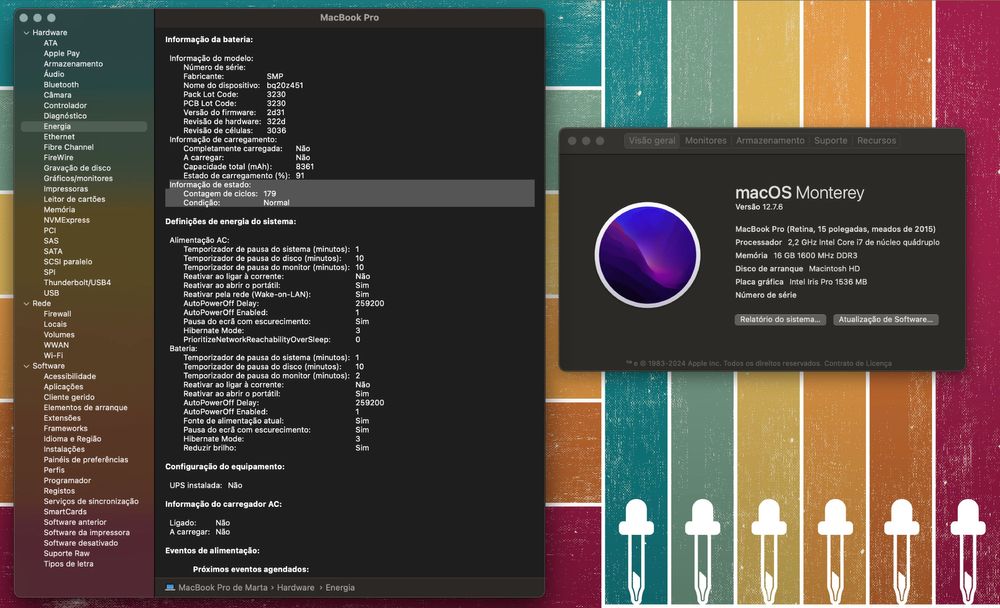
Task: Click the Relatório do sistema button
Action: [780, 320]
